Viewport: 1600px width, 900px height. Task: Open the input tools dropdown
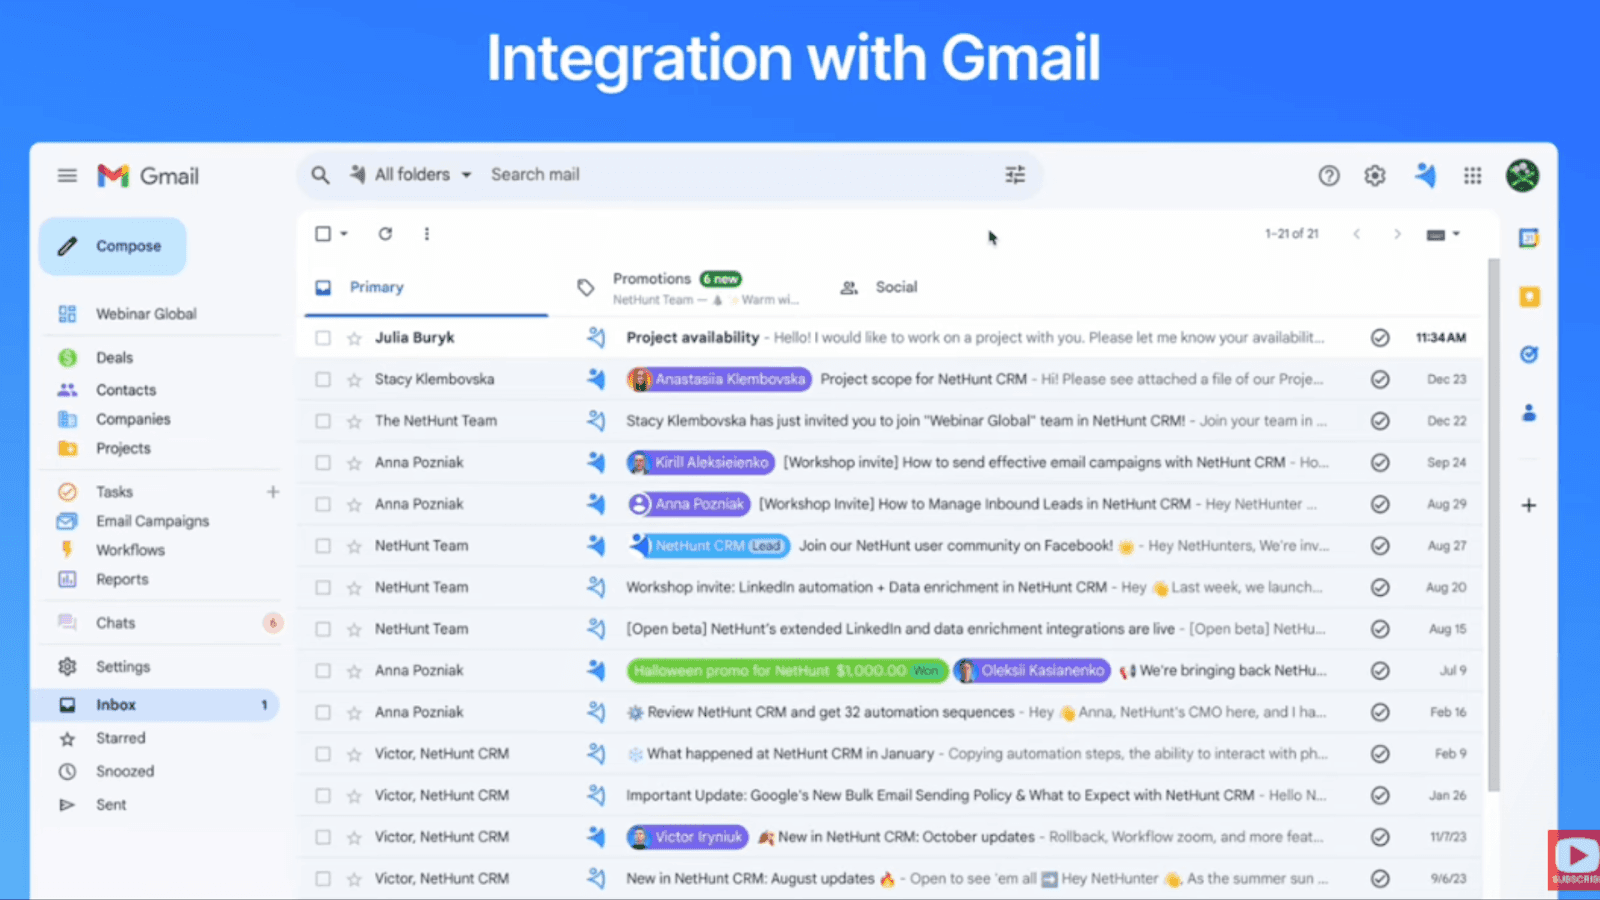(x=1442, y=234)
